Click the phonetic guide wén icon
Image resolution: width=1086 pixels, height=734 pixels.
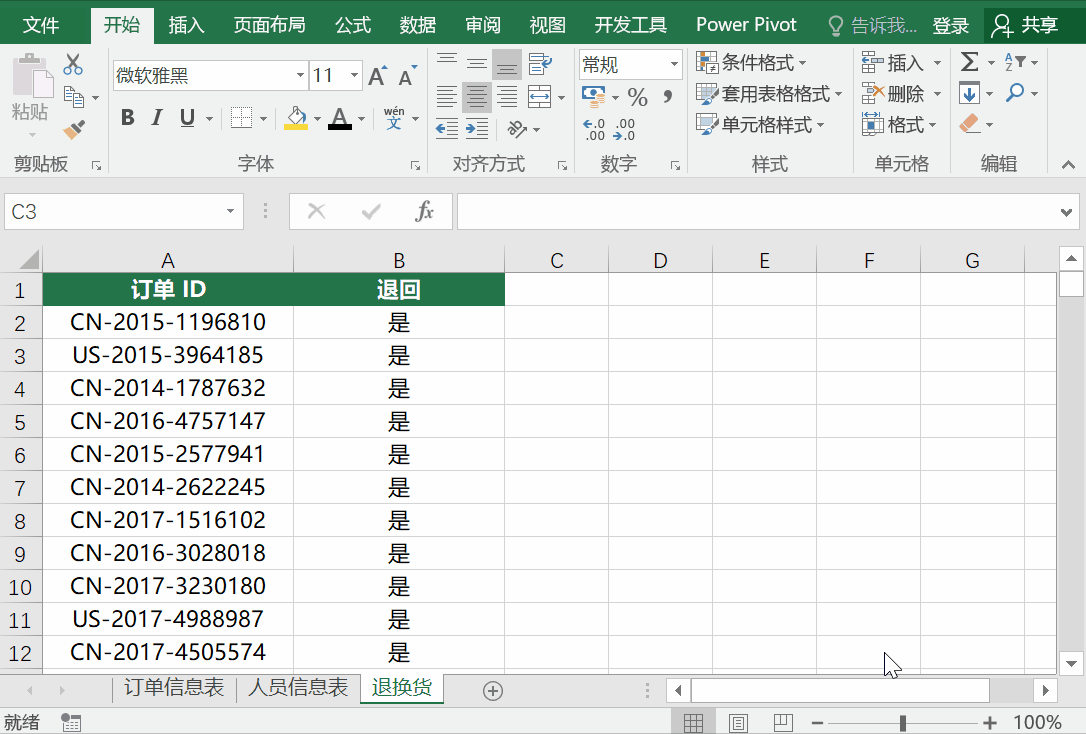[x=394, y=118]
